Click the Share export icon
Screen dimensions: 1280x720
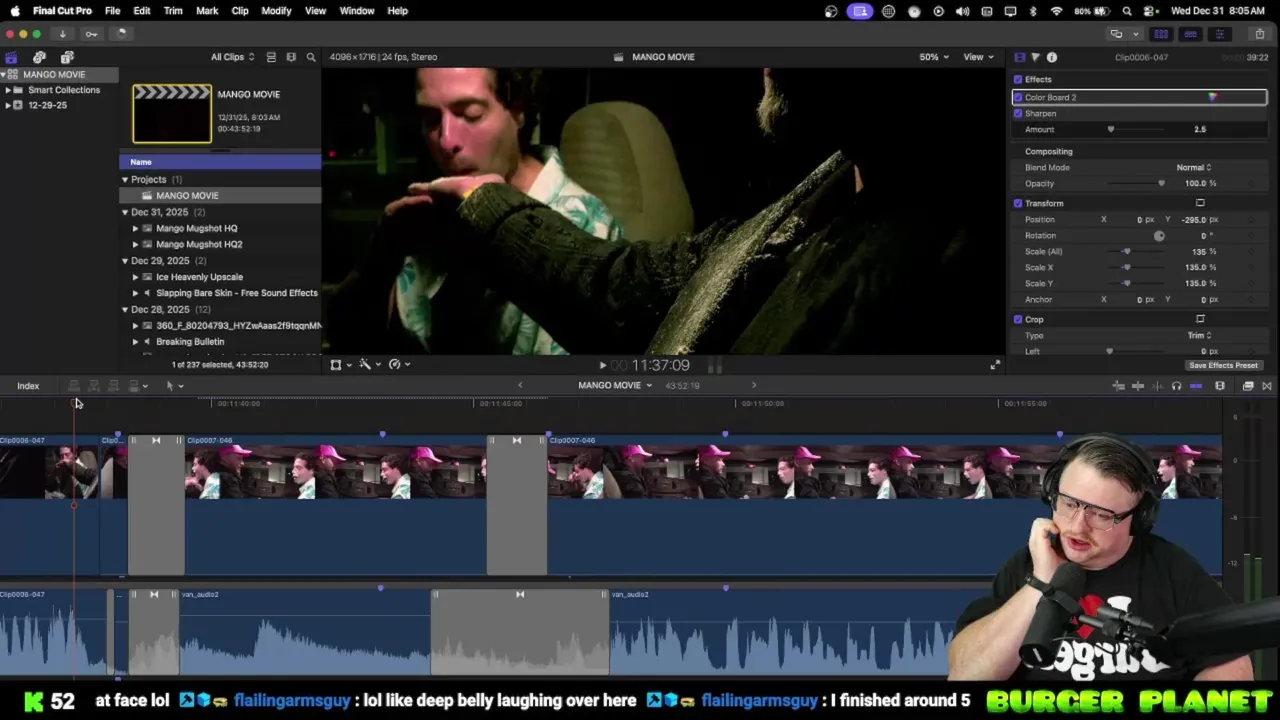click(1259, 33)
